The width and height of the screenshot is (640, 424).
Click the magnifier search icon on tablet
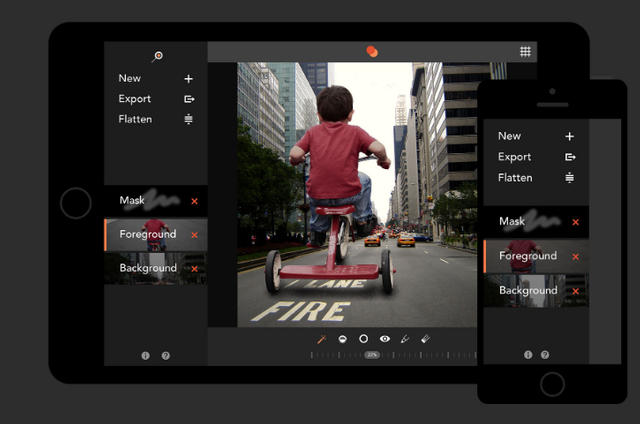[x=157, y=56]
